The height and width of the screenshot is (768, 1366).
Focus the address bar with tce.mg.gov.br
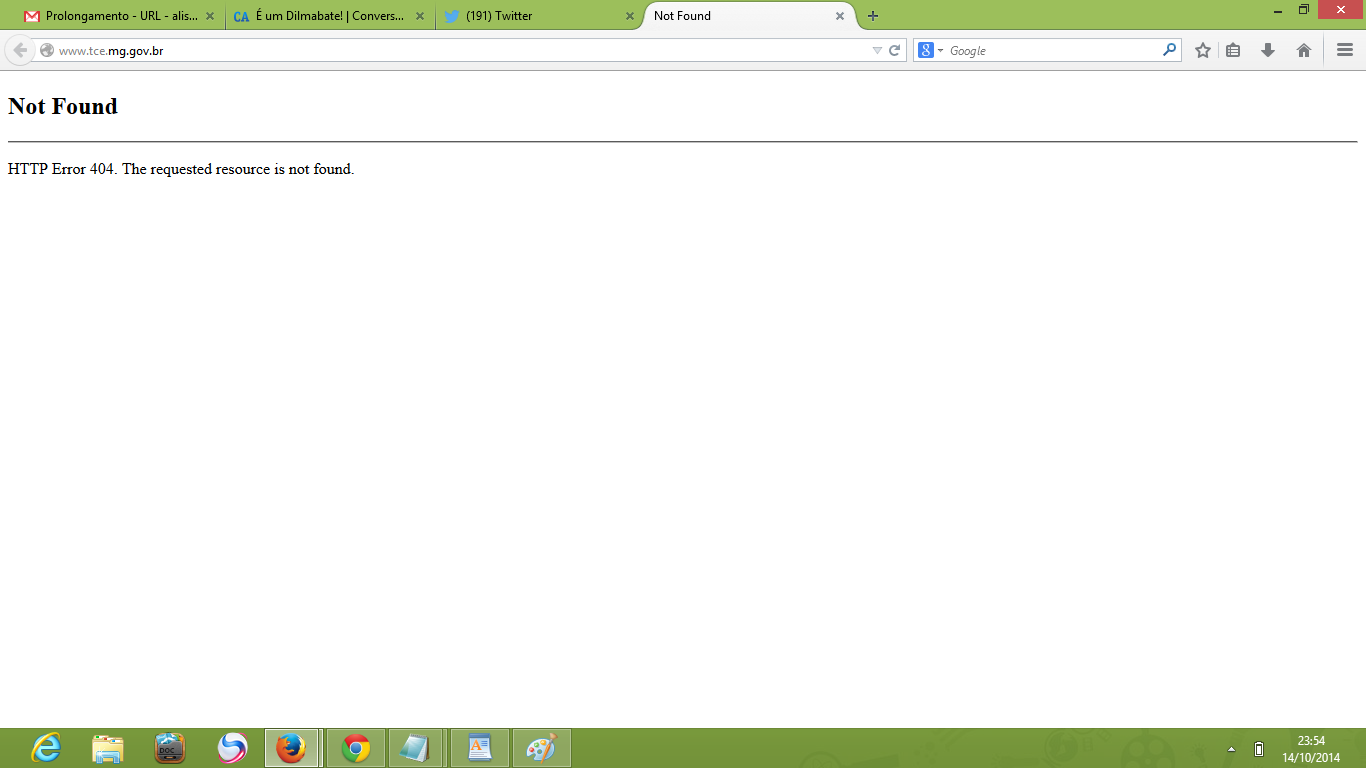pos(450,50)
